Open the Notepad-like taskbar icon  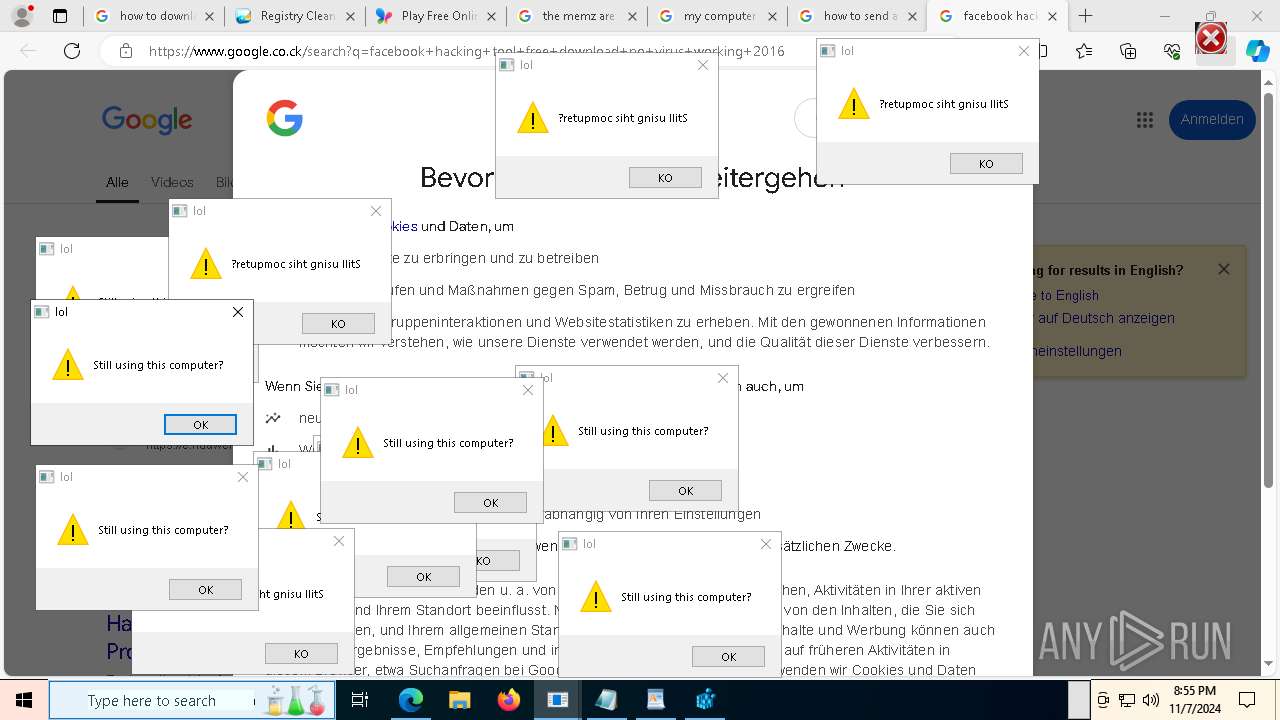click(x=606, y=700)
